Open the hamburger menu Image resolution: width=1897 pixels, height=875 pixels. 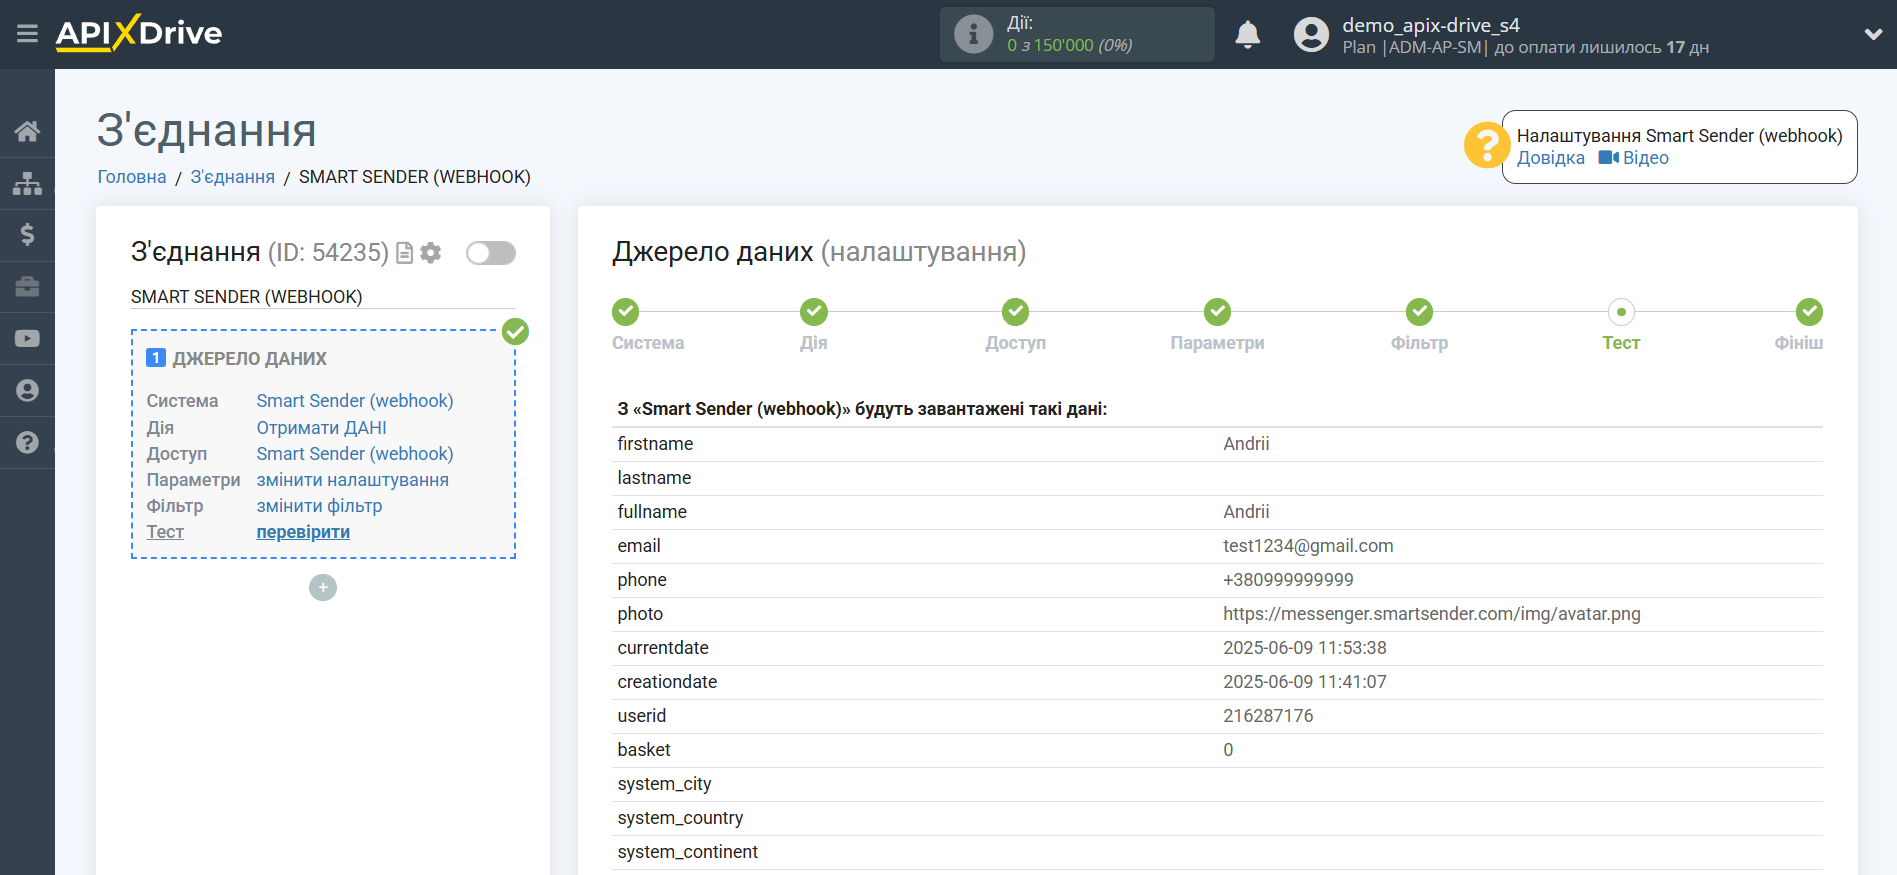point(27,34)
